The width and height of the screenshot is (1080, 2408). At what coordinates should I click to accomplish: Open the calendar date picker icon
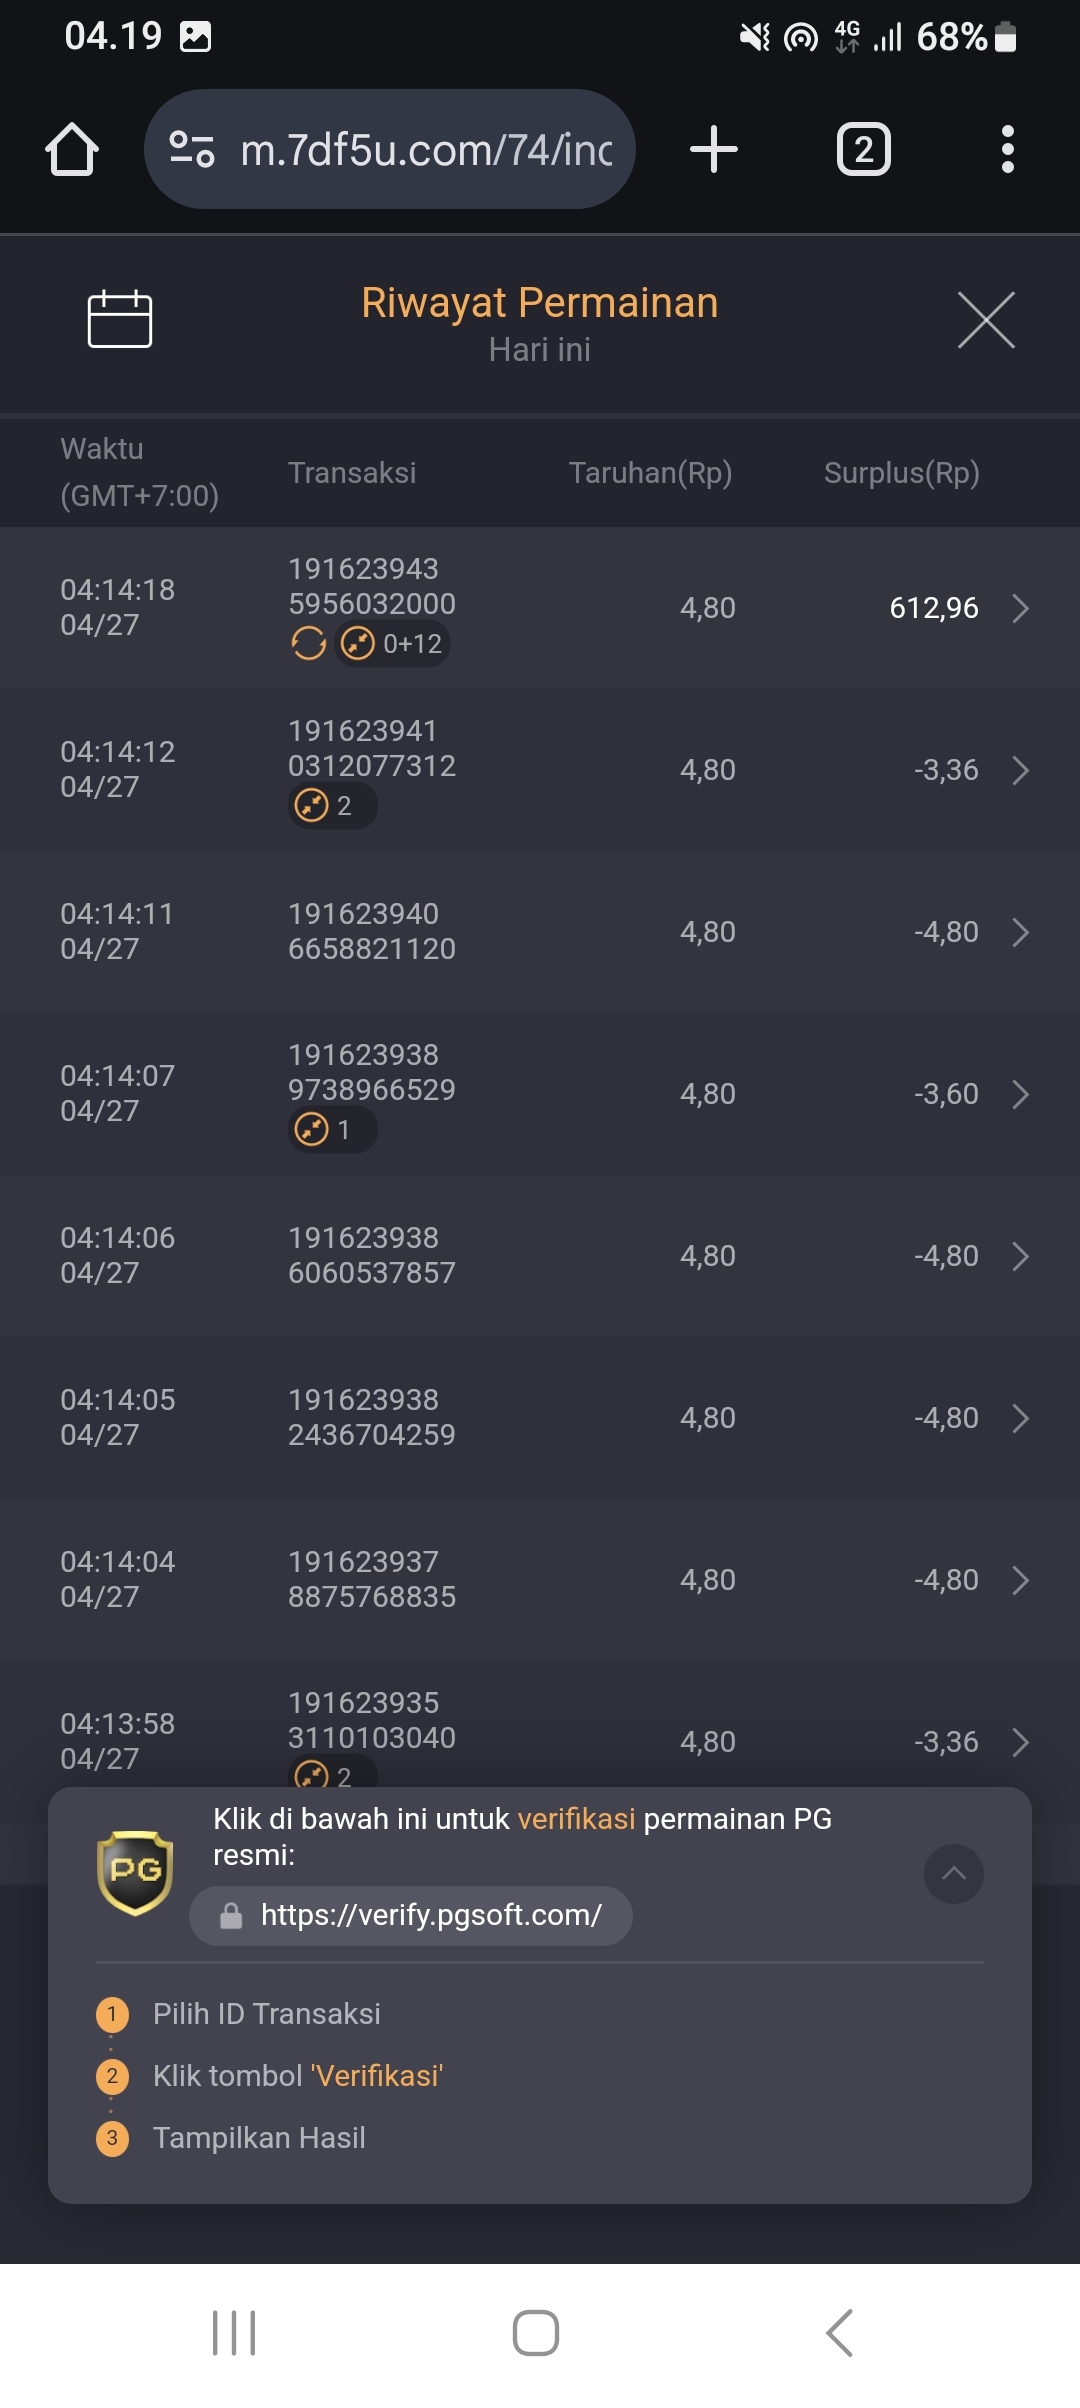pos(120,319)
